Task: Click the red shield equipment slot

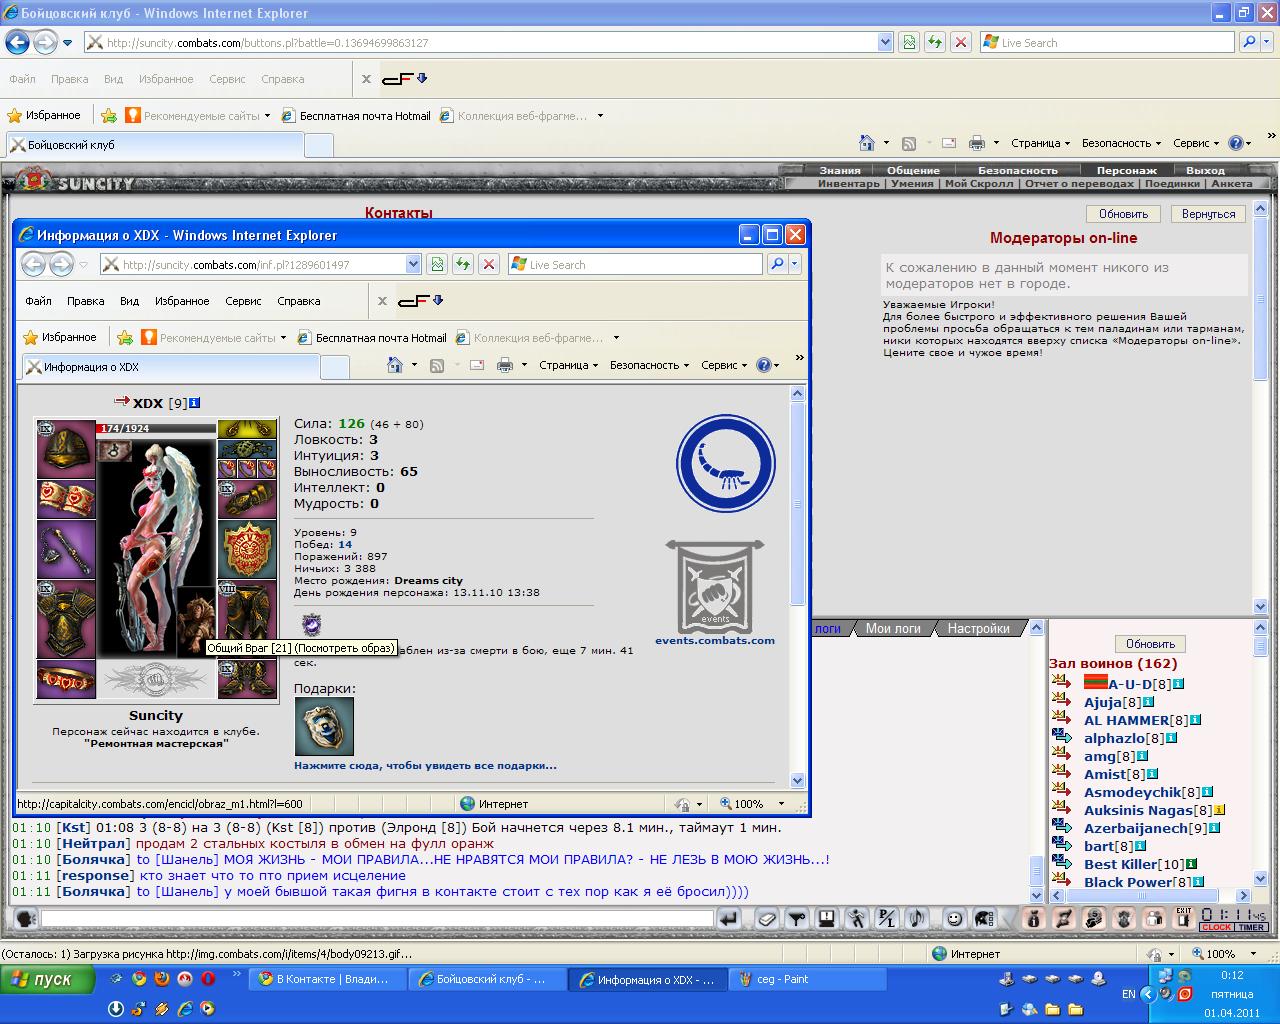Action: click(x=247, y=549)
